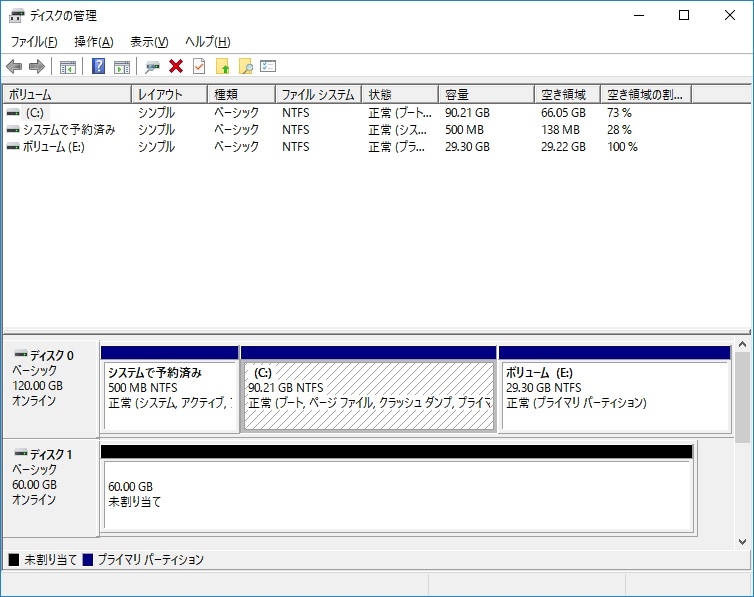The height and width of the screenshot is (597, 754).
Task: Toggle the action pane toolbar icon
Action: click(122, 67)
